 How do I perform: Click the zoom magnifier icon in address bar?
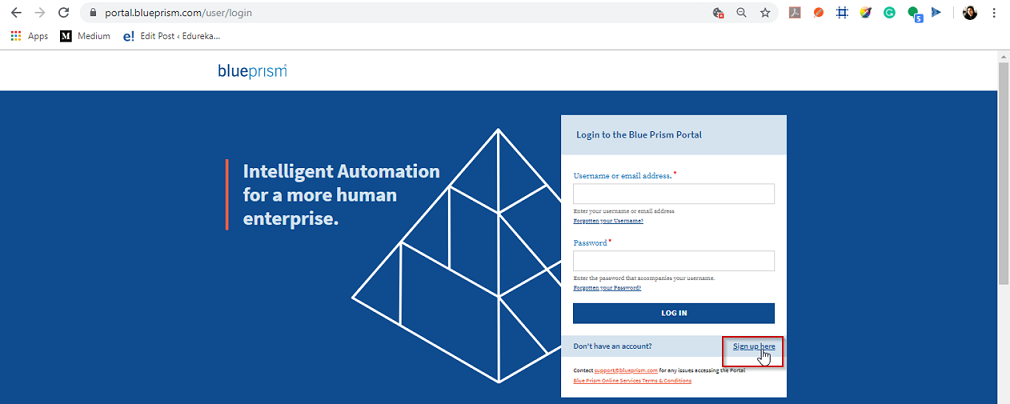pos(741,12)
